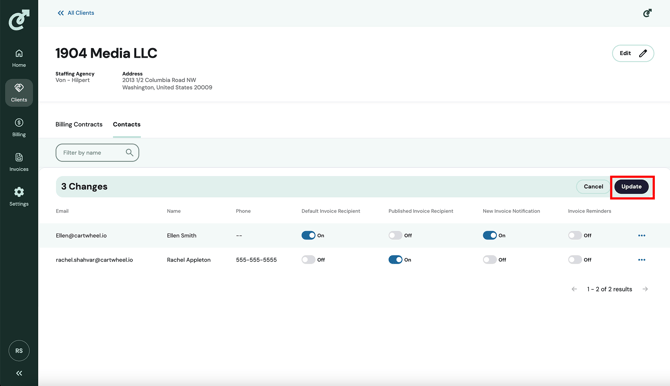
Task: Click the Cartwheel logo at top left
Action: (19, 20)
